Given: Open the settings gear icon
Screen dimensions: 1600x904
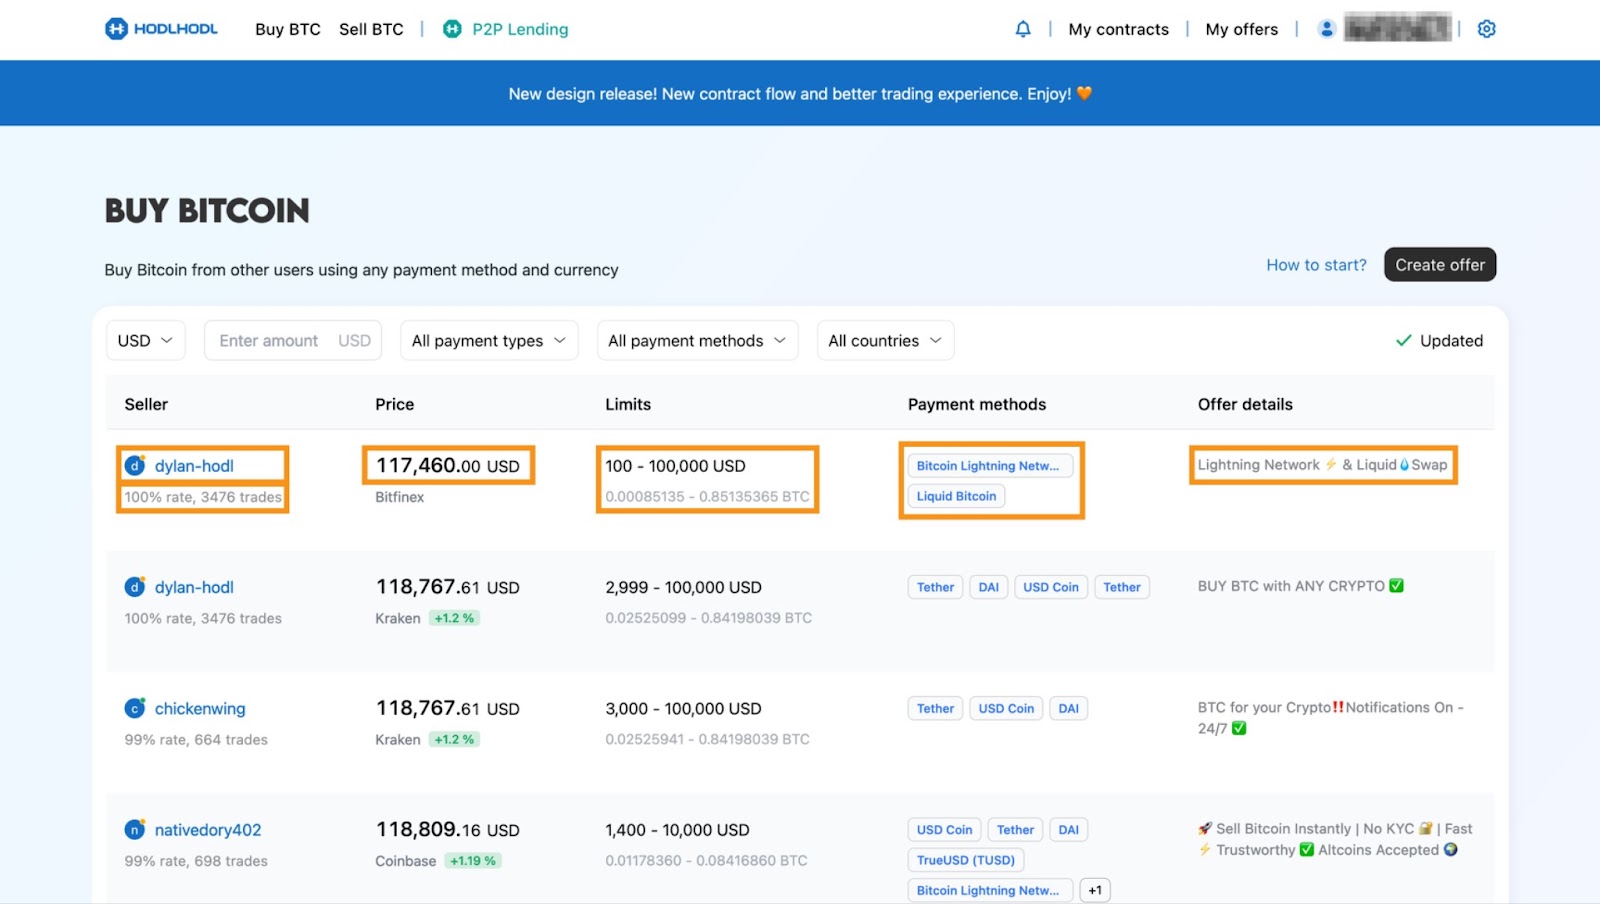Looking at the screenshot, I should click(x=1486, y=29).
